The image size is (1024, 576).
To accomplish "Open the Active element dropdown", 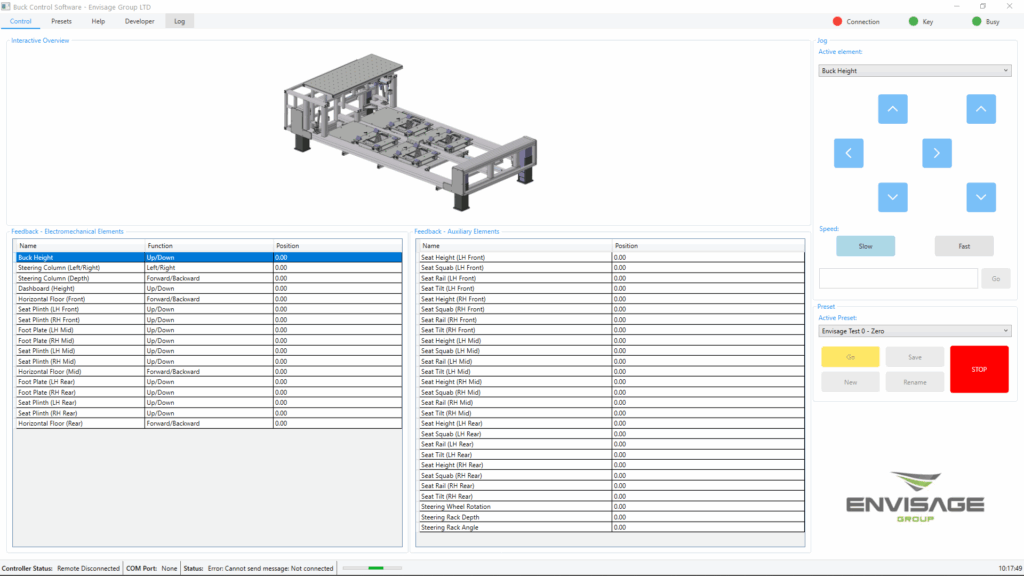I will (x=913, y=70).
